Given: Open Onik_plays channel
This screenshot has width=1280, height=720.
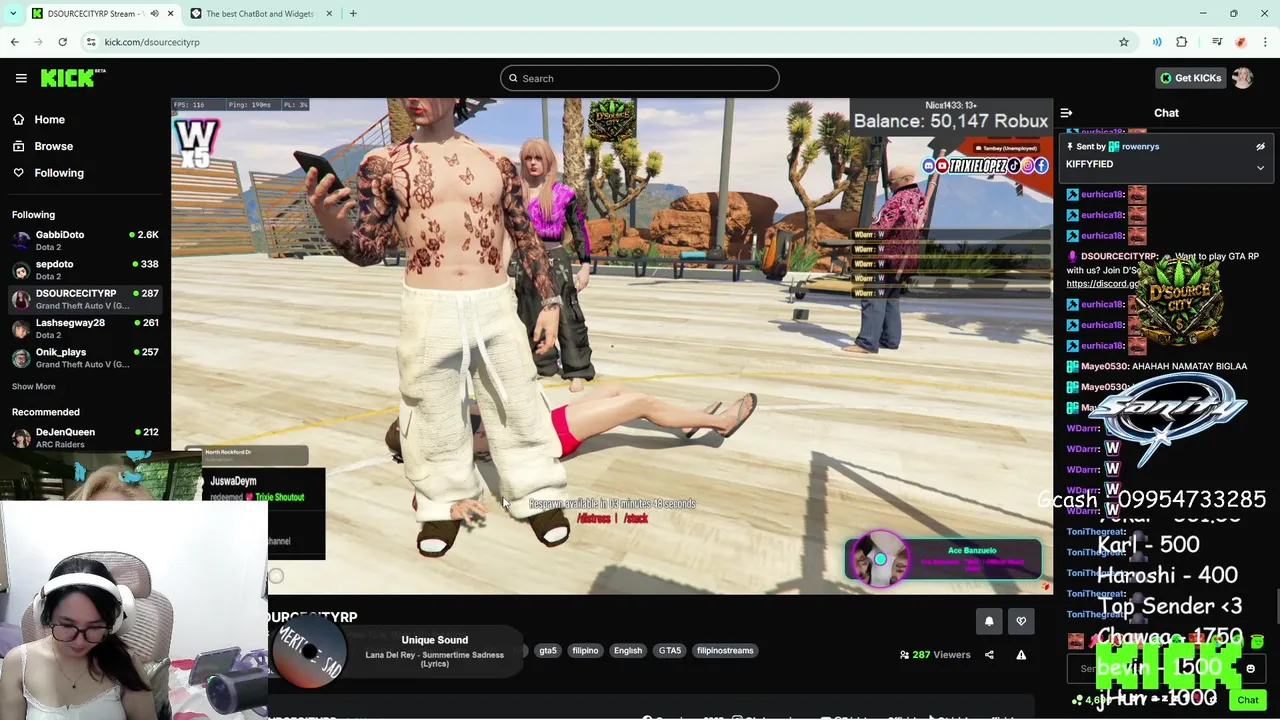Looking at the screenshot, I should (x=85, y=358).
